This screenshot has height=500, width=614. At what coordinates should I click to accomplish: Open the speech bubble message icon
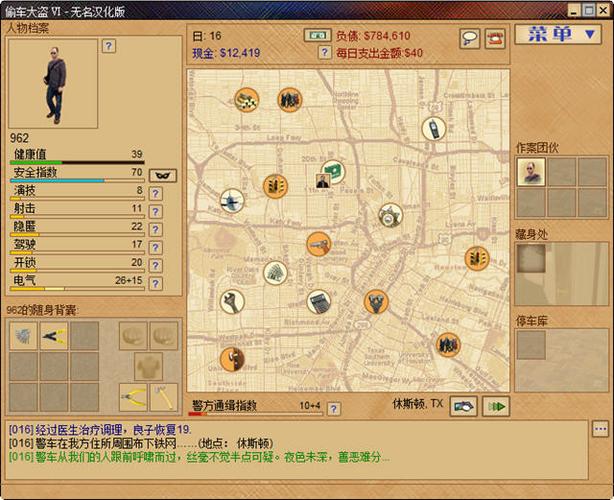(469, 39)
